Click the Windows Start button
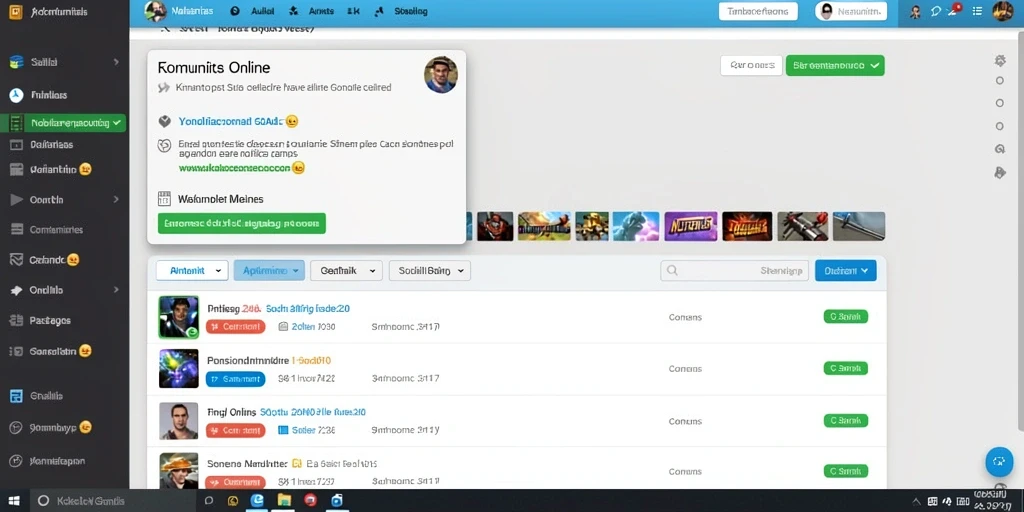Viewport: 1024px width, 512px height. click(x=14, y=501)
